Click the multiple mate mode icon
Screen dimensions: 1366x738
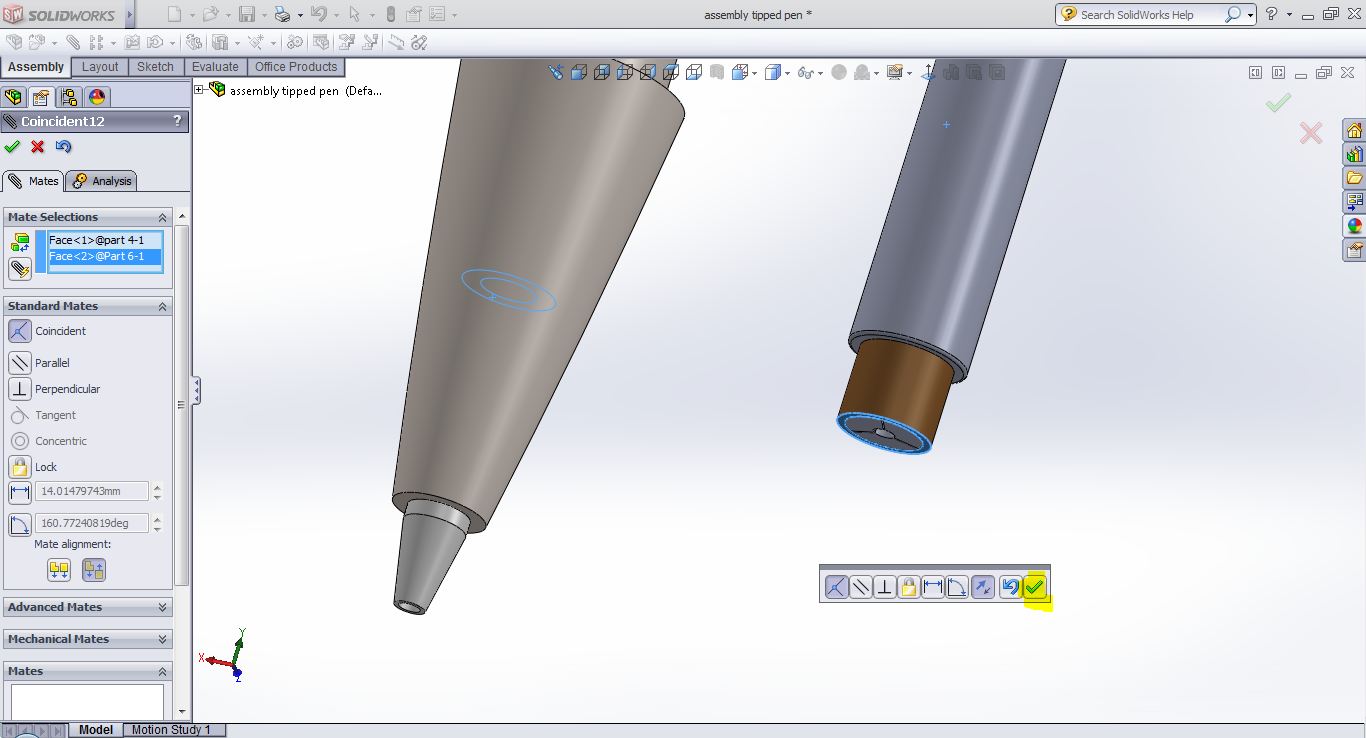pos(20,269)
